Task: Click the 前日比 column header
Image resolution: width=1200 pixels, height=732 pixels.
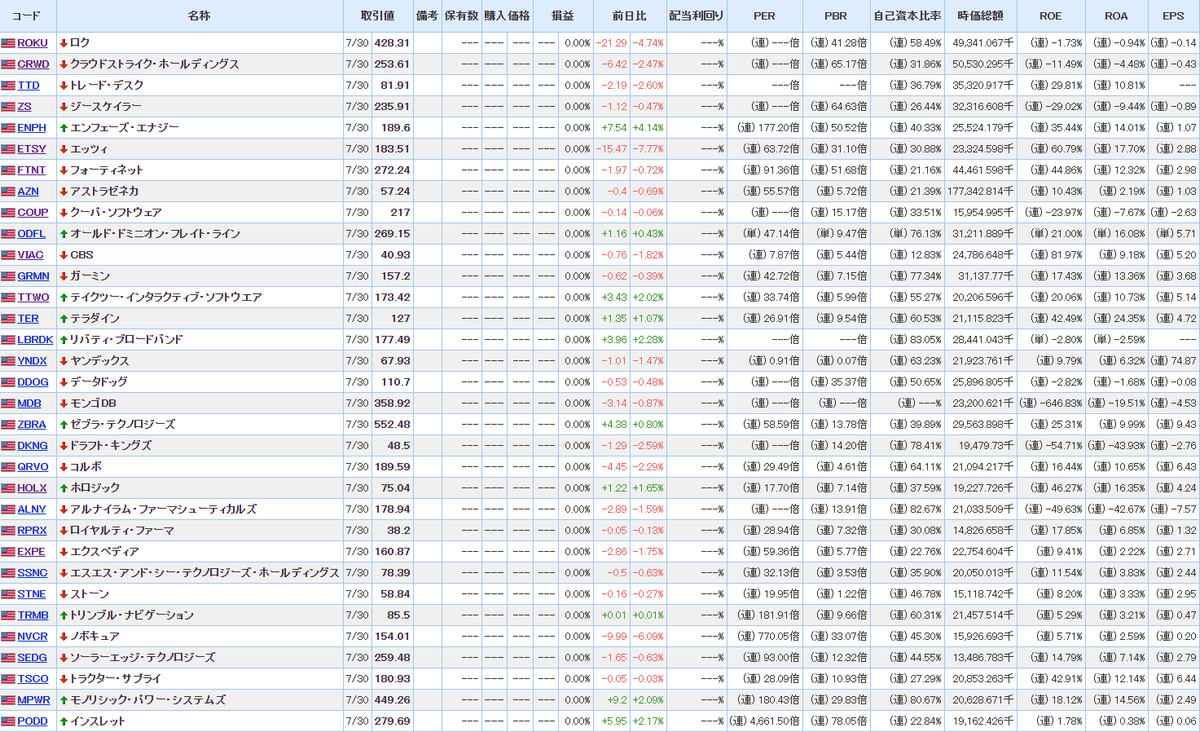Action: [629, 16]
